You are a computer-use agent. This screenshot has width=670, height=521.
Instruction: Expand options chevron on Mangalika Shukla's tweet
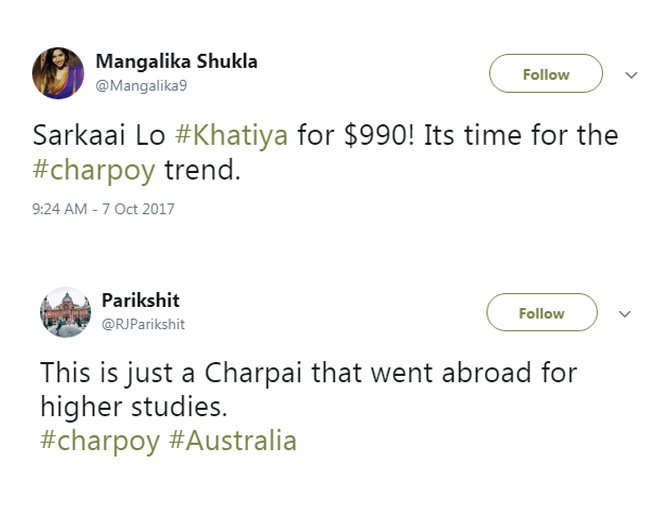click(x=631, y=74)
